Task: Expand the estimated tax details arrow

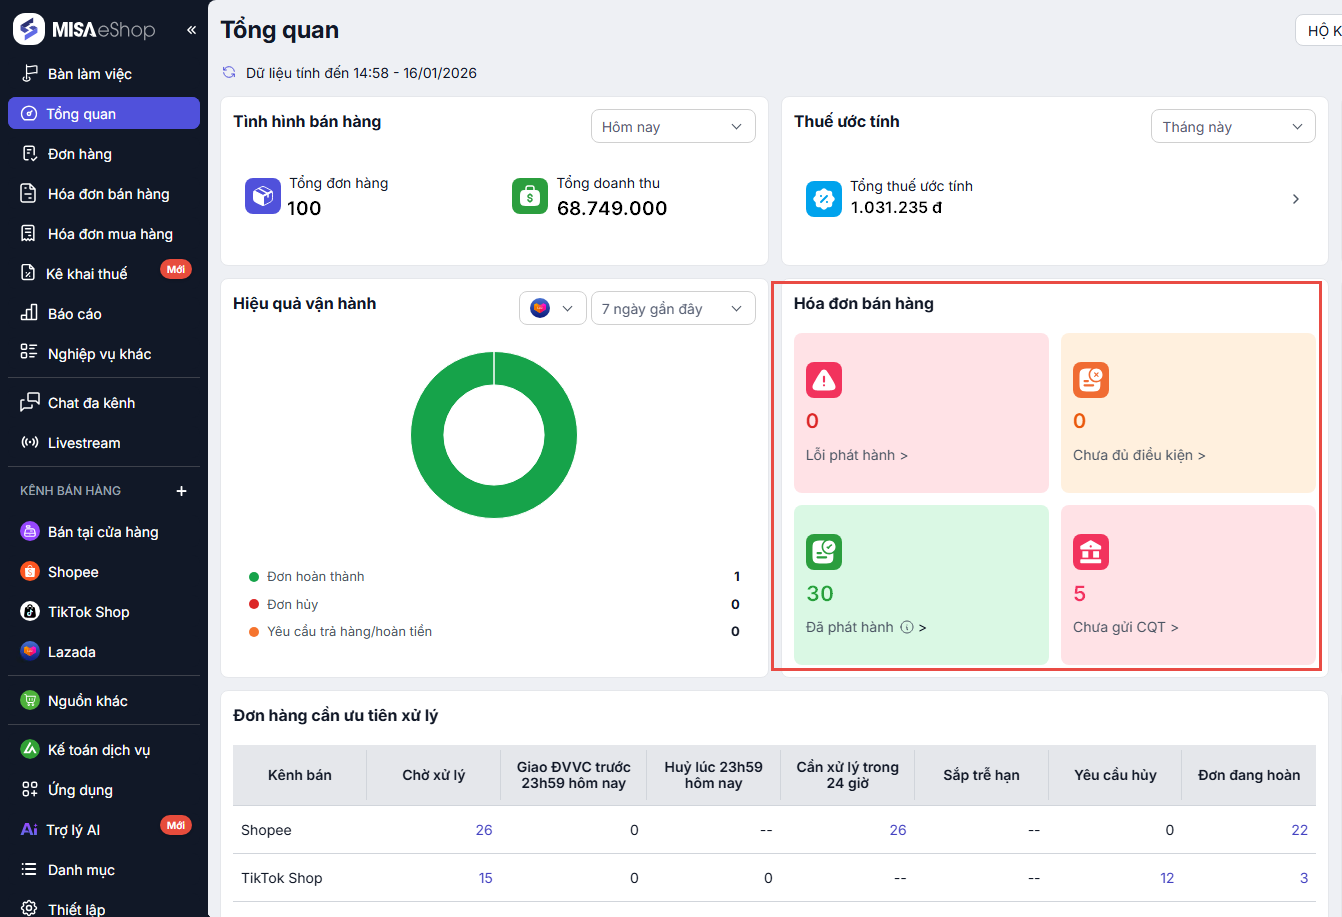Action: point(1295,199)
